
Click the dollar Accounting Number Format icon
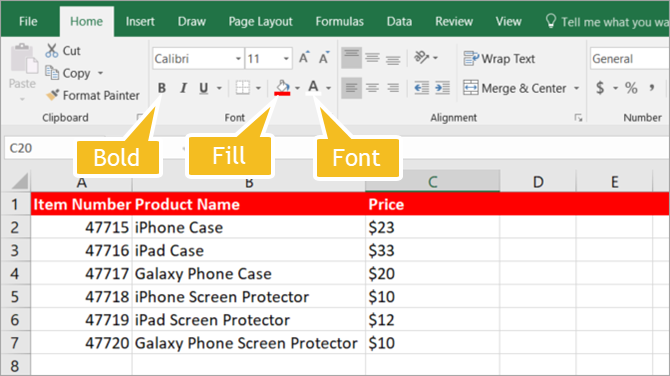coord(600,88)
